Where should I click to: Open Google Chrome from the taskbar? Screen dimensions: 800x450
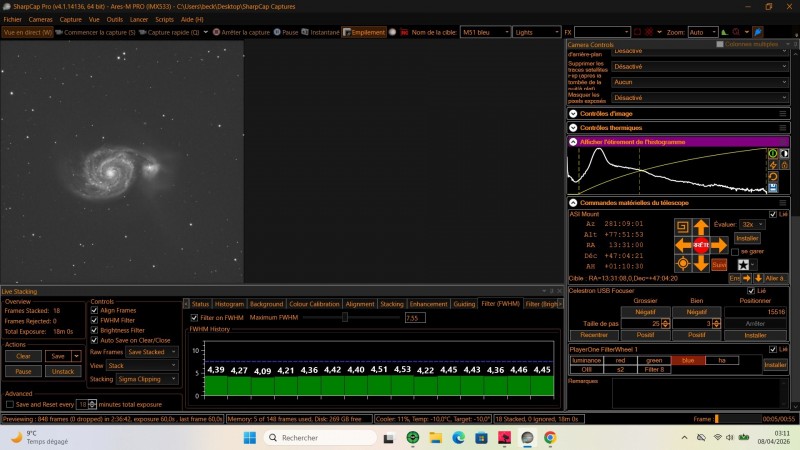[x=550, y=438]
